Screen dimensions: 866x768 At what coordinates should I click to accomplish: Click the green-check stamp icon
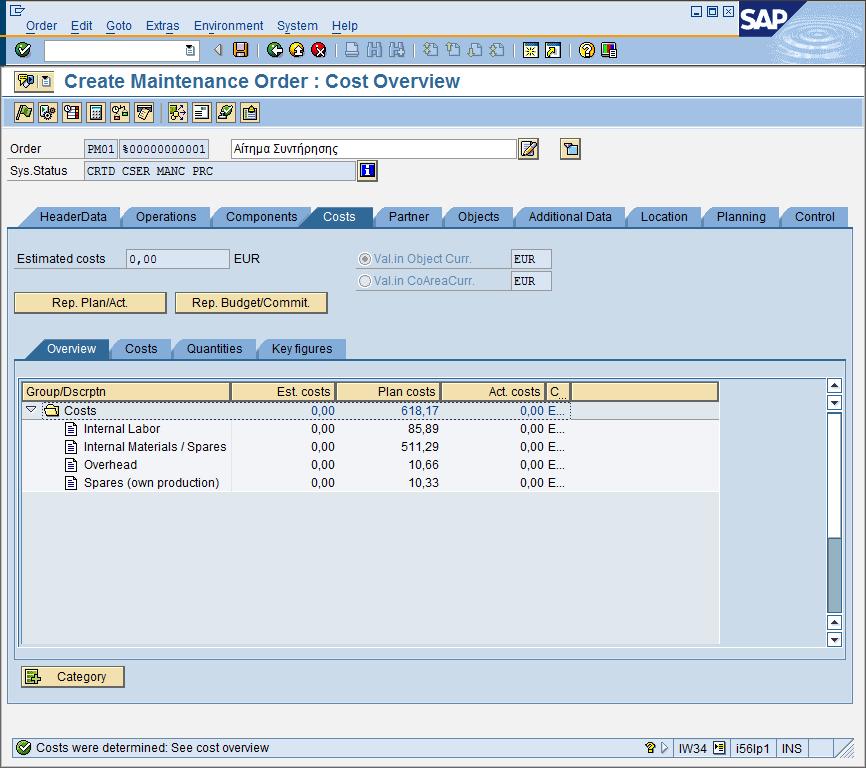coord(226,113)
